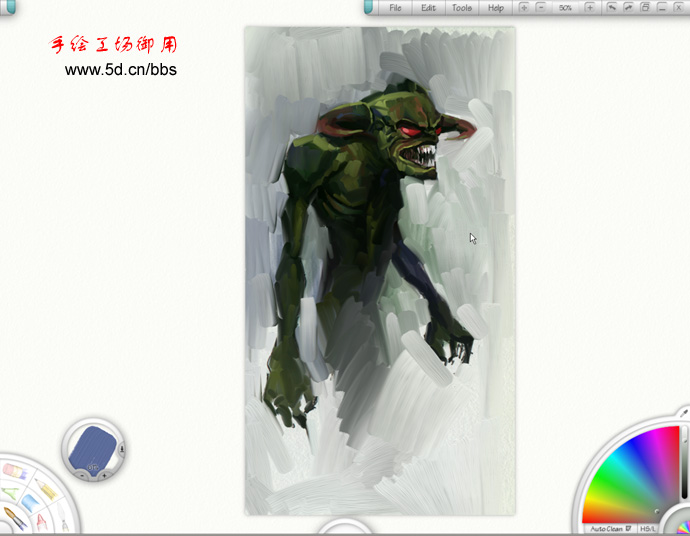Select the Paint Roller tool

point(15,471)
